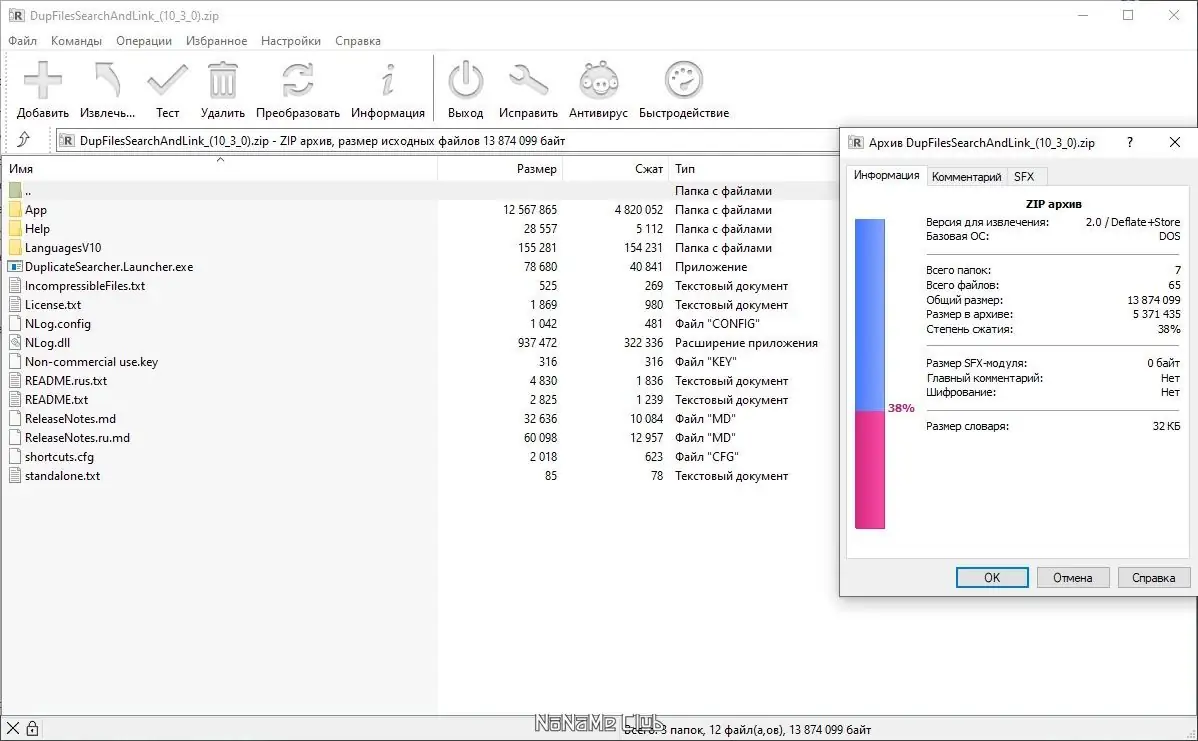Open the Настройки menu
Screen dimensions: 1198x741
pyautogui.click(x=290, y=40)
